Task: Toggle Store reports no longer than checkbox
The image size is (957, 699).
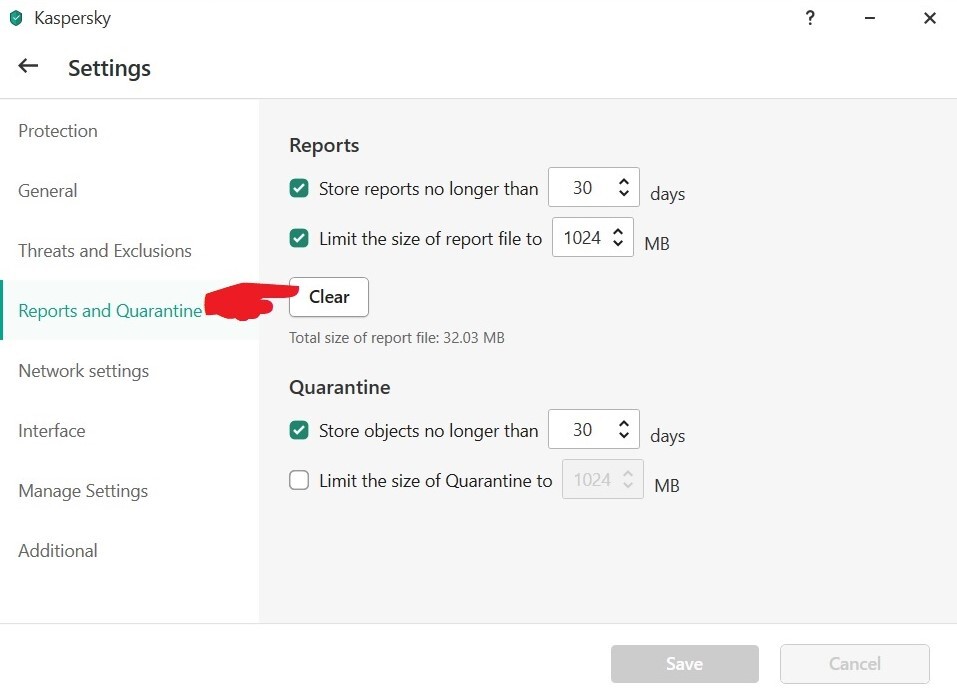Action: (299, 188)
